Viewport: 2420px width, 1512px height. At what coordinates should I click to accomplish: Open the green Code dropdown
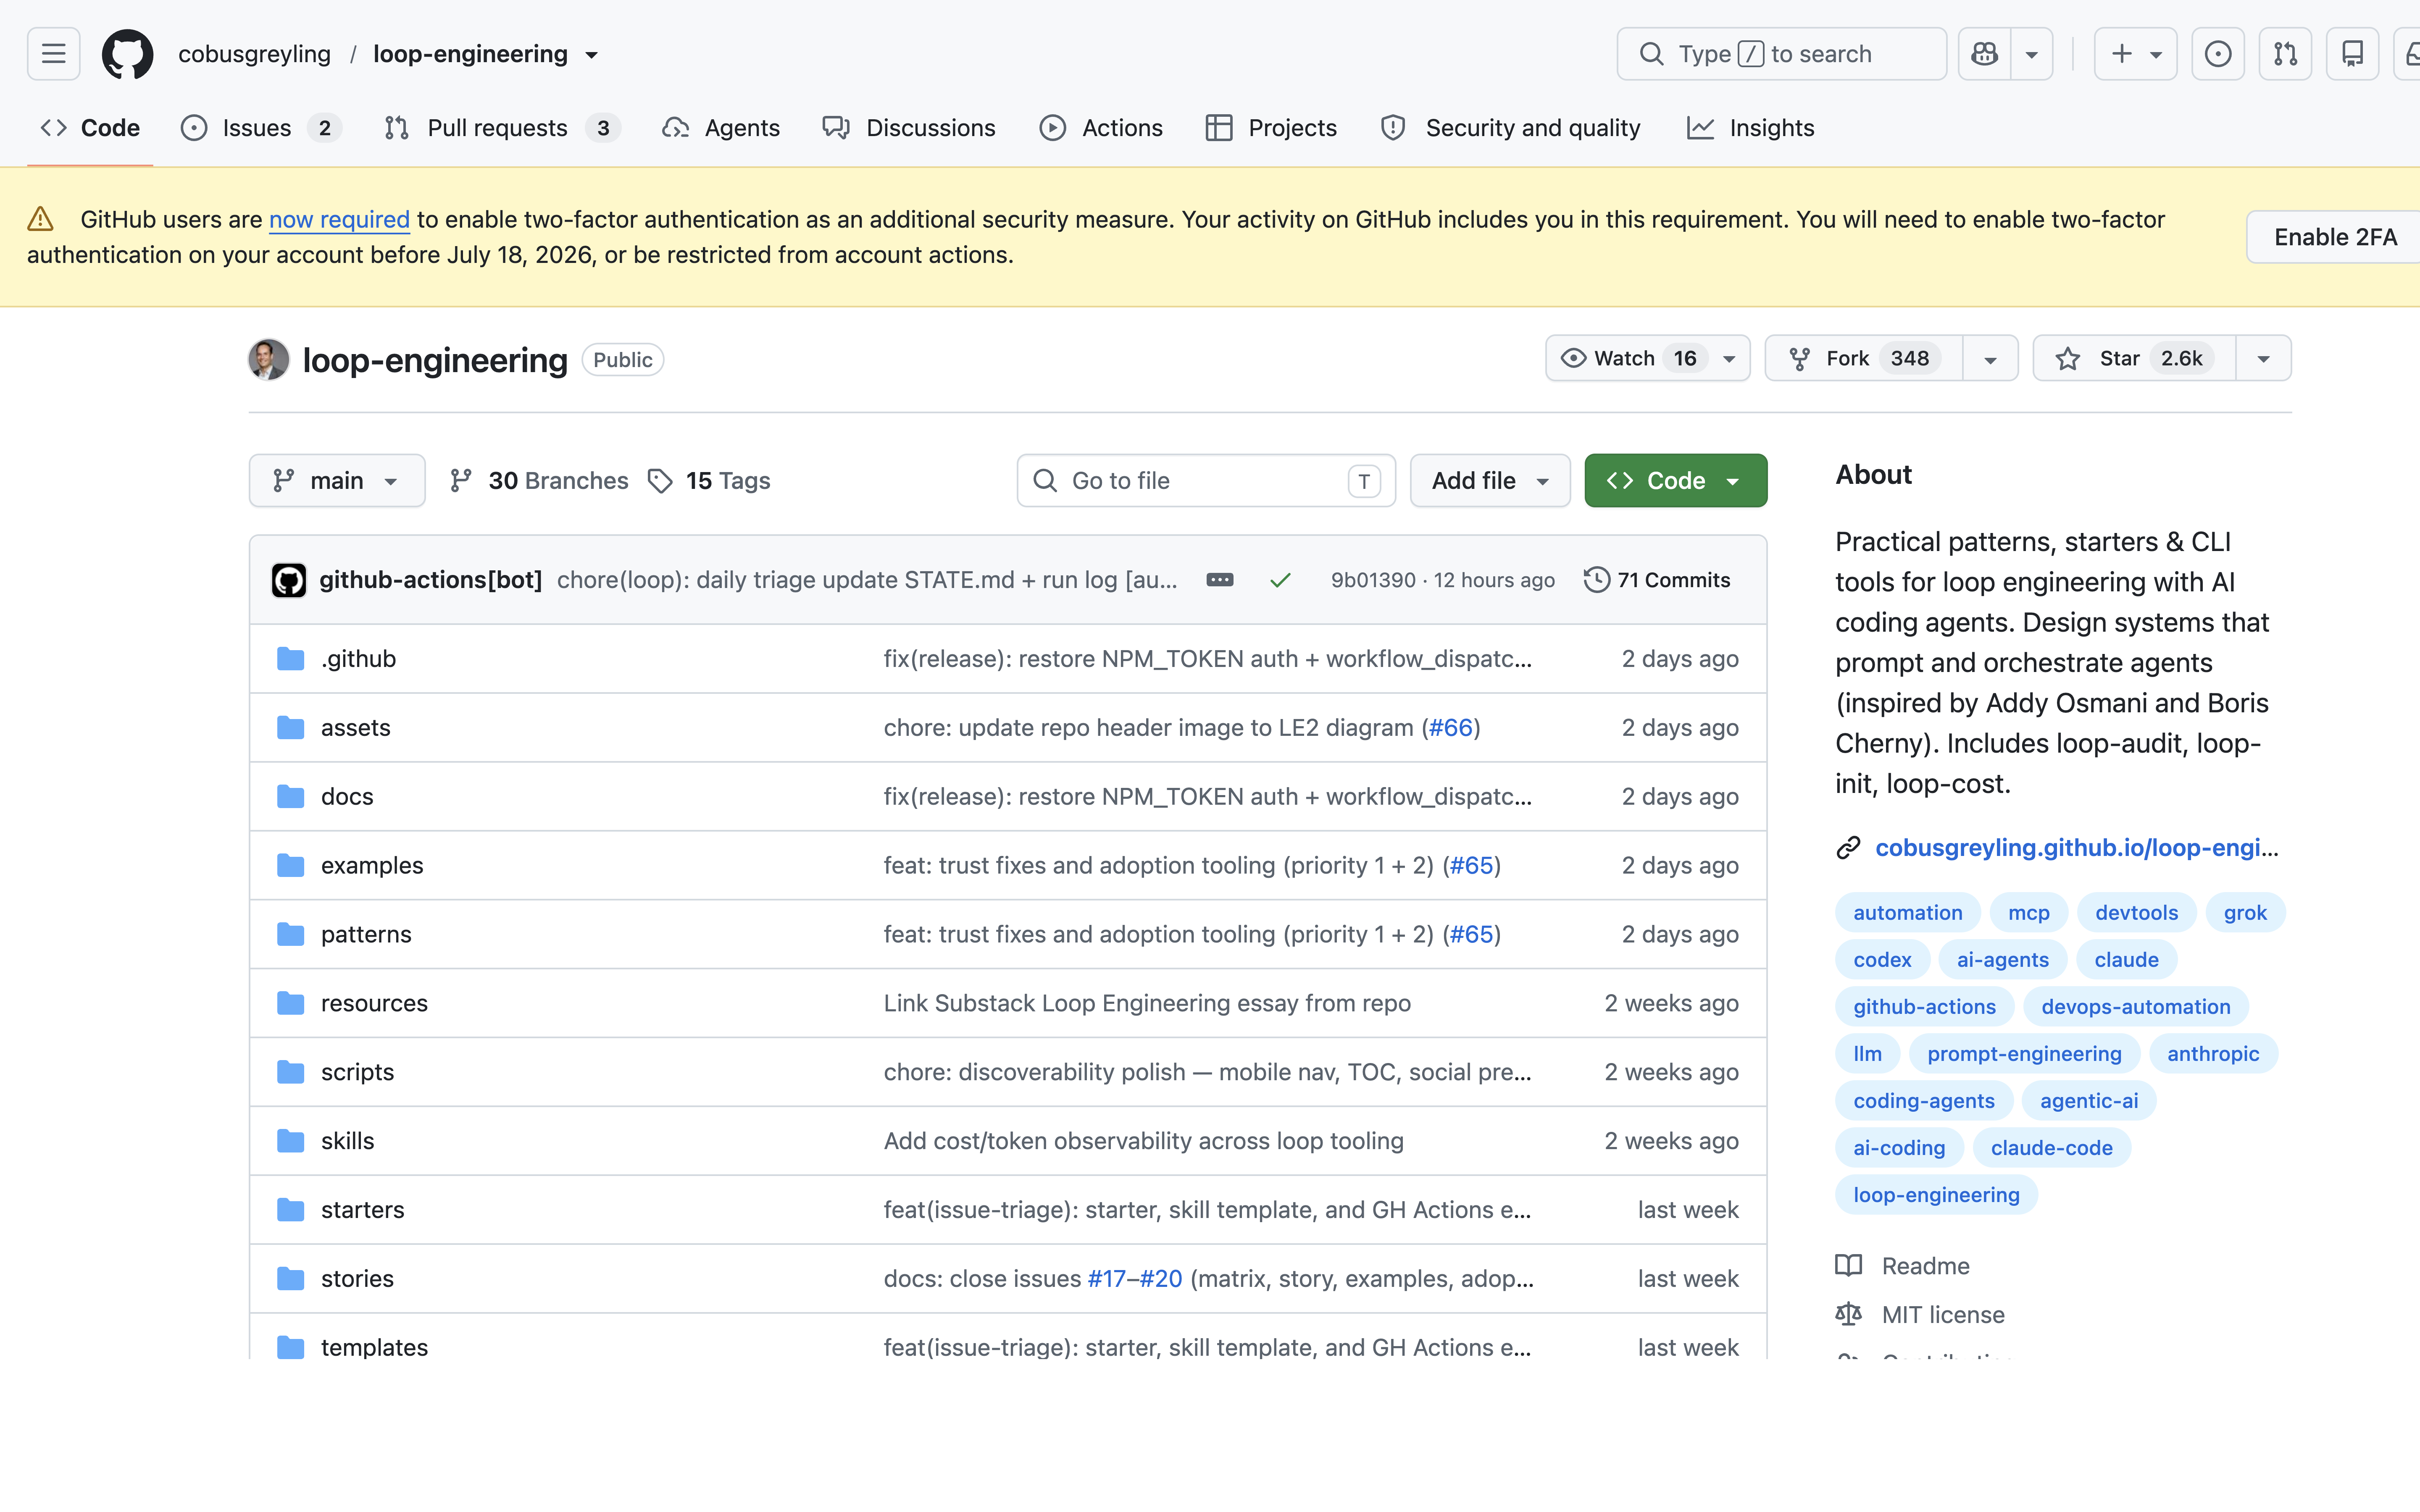click(x=1675, y=481)
